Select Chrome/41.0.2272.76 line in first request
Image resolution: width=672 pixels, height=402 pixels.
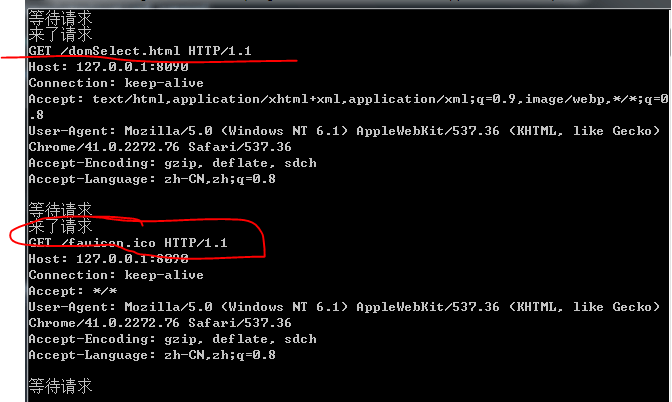pyautogui.click(x=160, y=147)
